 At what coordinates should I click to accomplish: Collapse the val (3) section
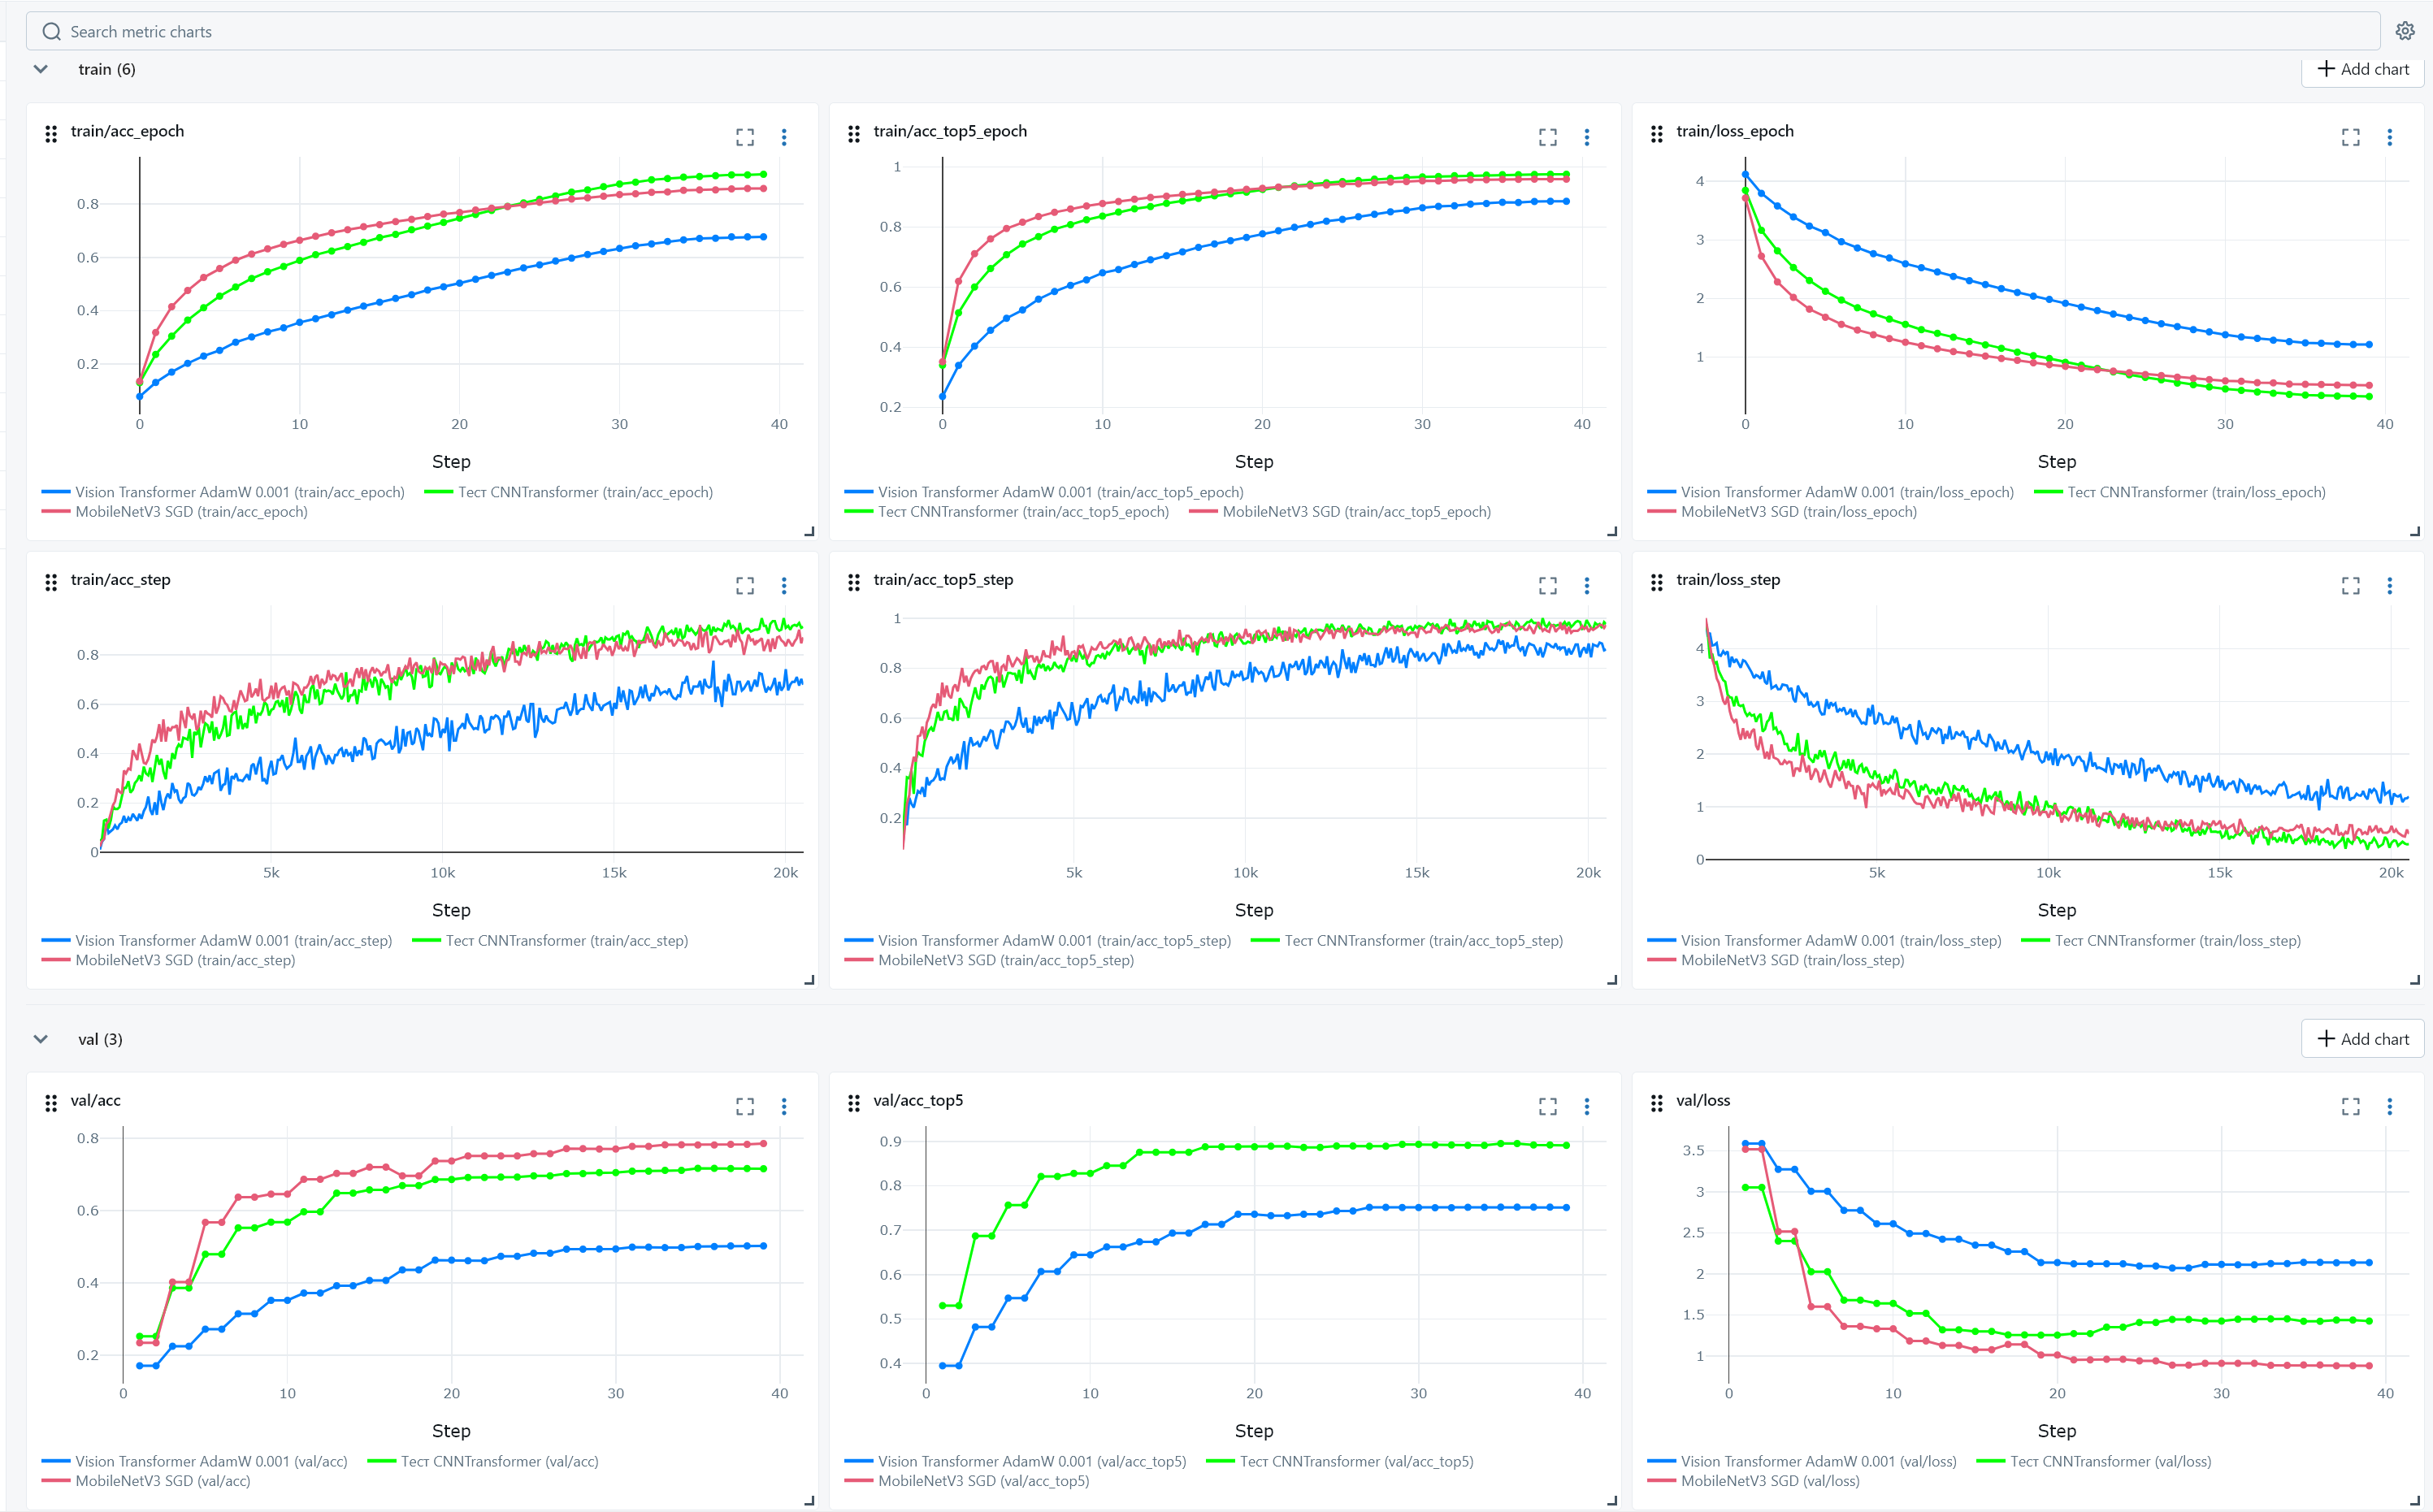(41, 1039)
